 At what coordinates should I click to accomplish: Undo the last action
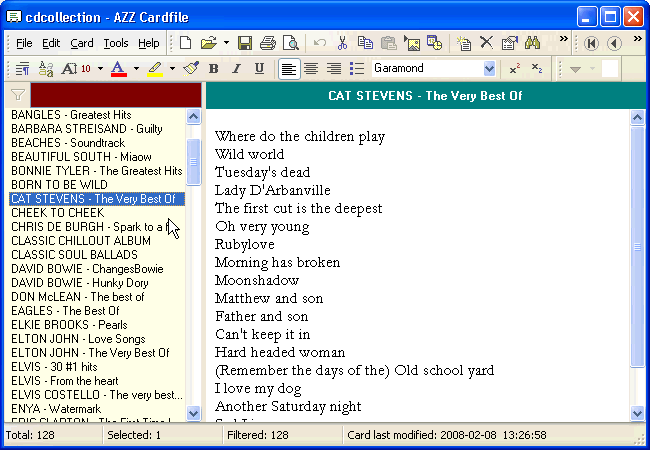pos(320,43)
